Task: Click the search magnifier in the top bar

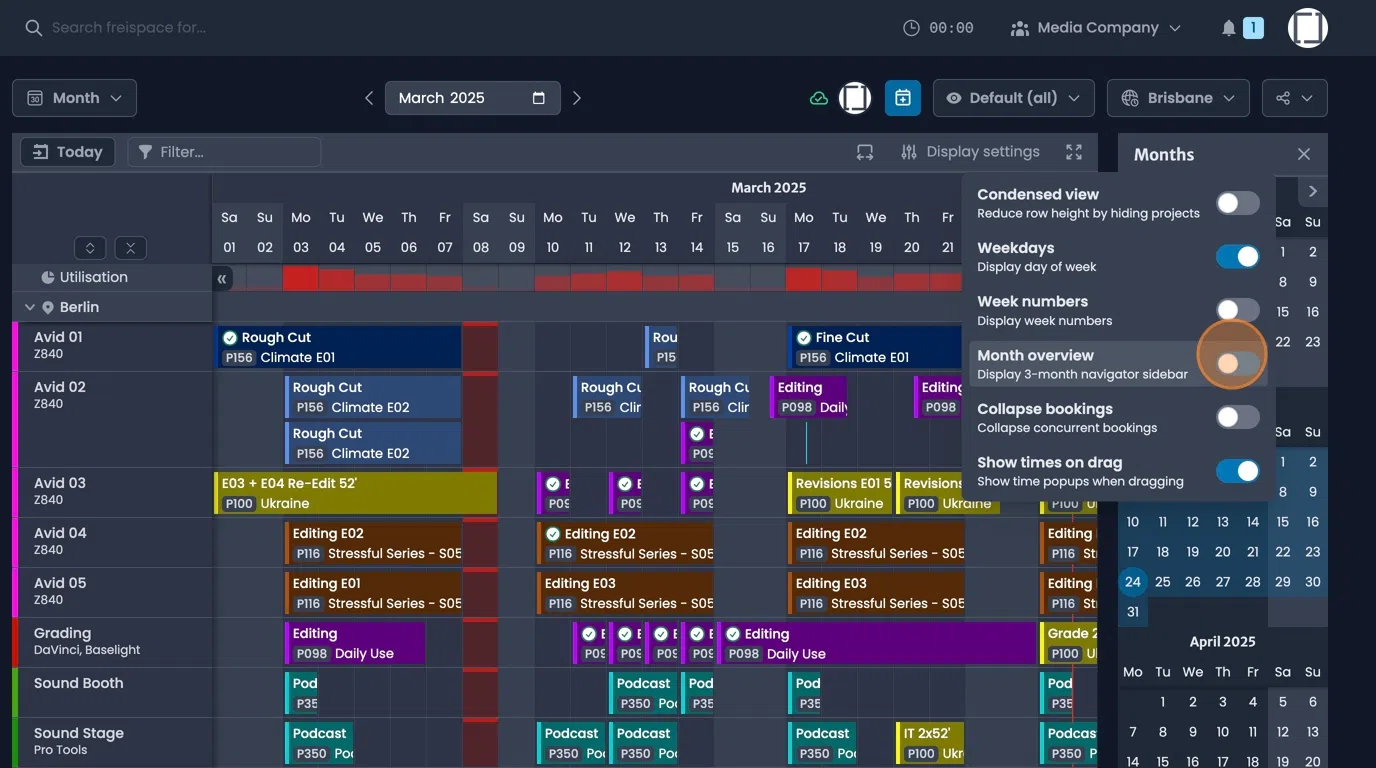Action: click(33, 27)
